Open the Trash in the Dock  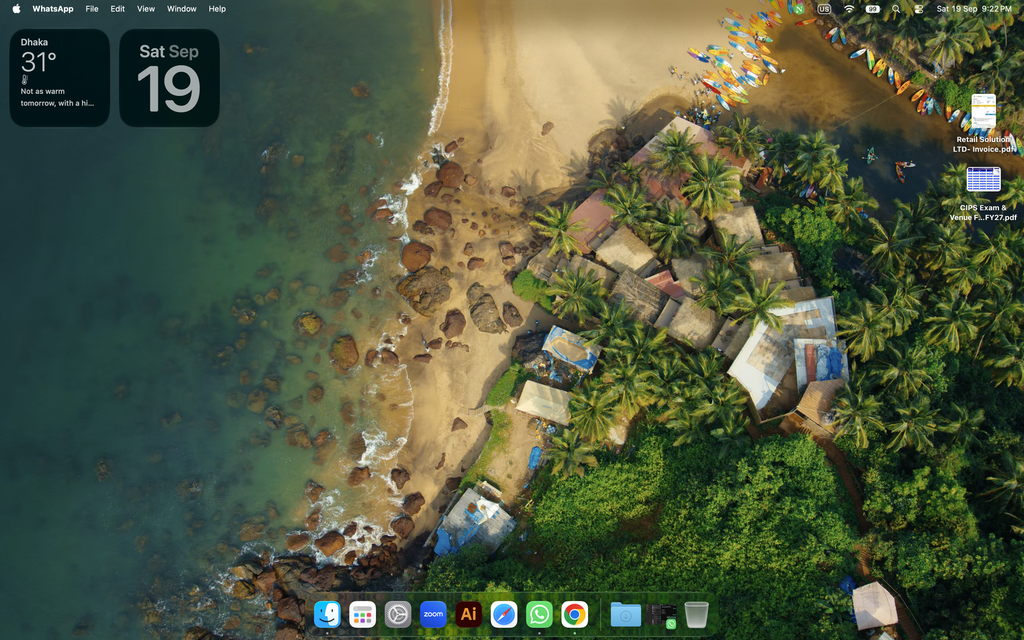[x=696, y=615]
